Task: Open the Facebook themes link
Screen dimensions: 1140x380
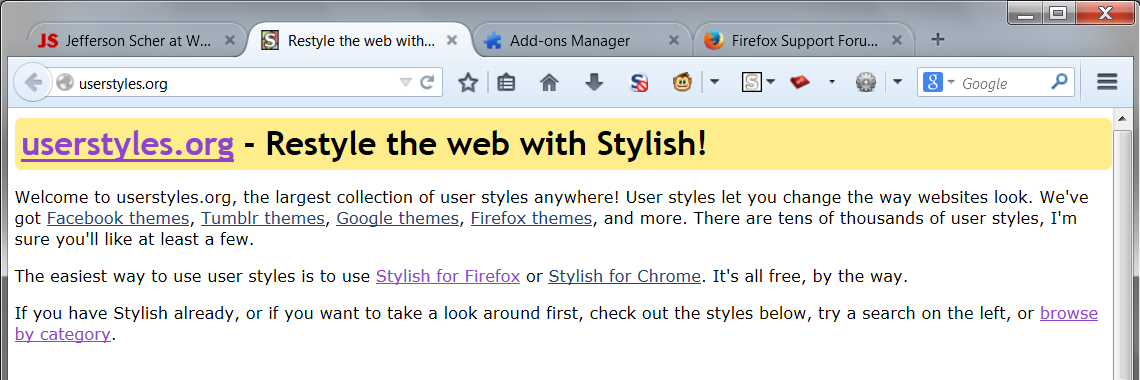Action: (119, 218)
